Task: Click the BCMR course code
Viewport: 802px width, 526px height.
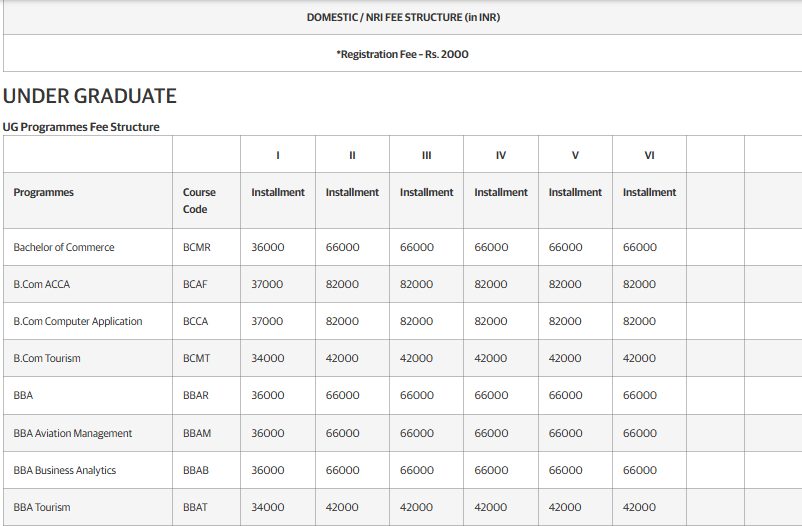Action: (x=197, y=247)
